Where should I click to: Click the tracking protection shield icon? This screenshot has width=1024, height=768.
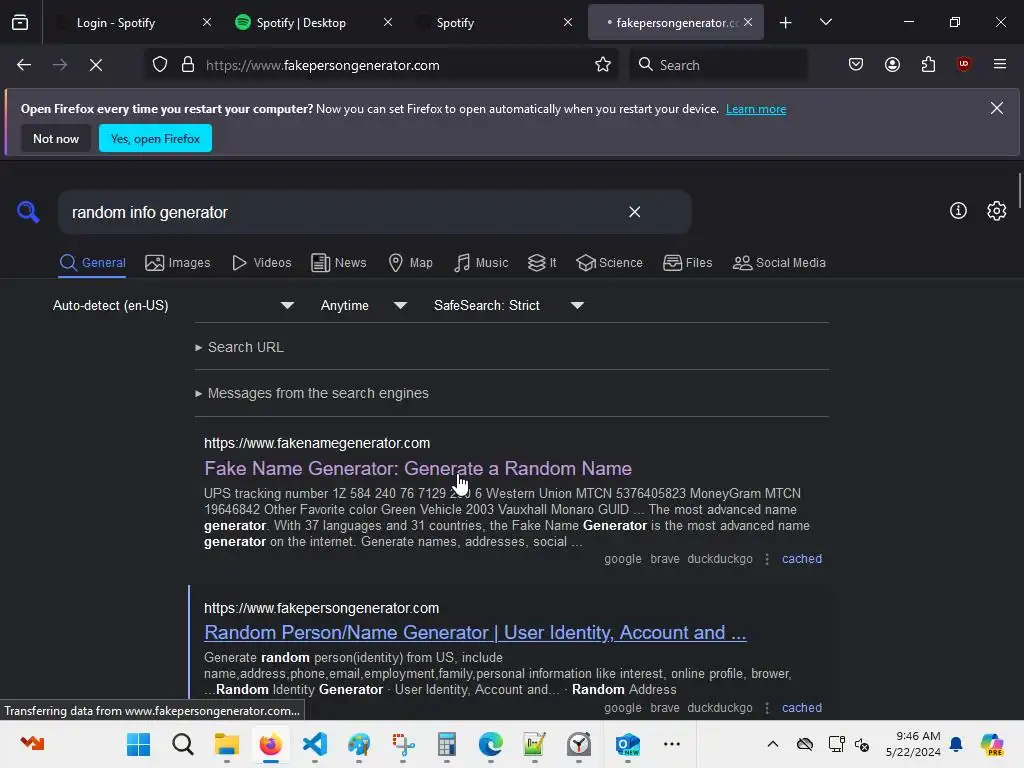pos(160,65)
